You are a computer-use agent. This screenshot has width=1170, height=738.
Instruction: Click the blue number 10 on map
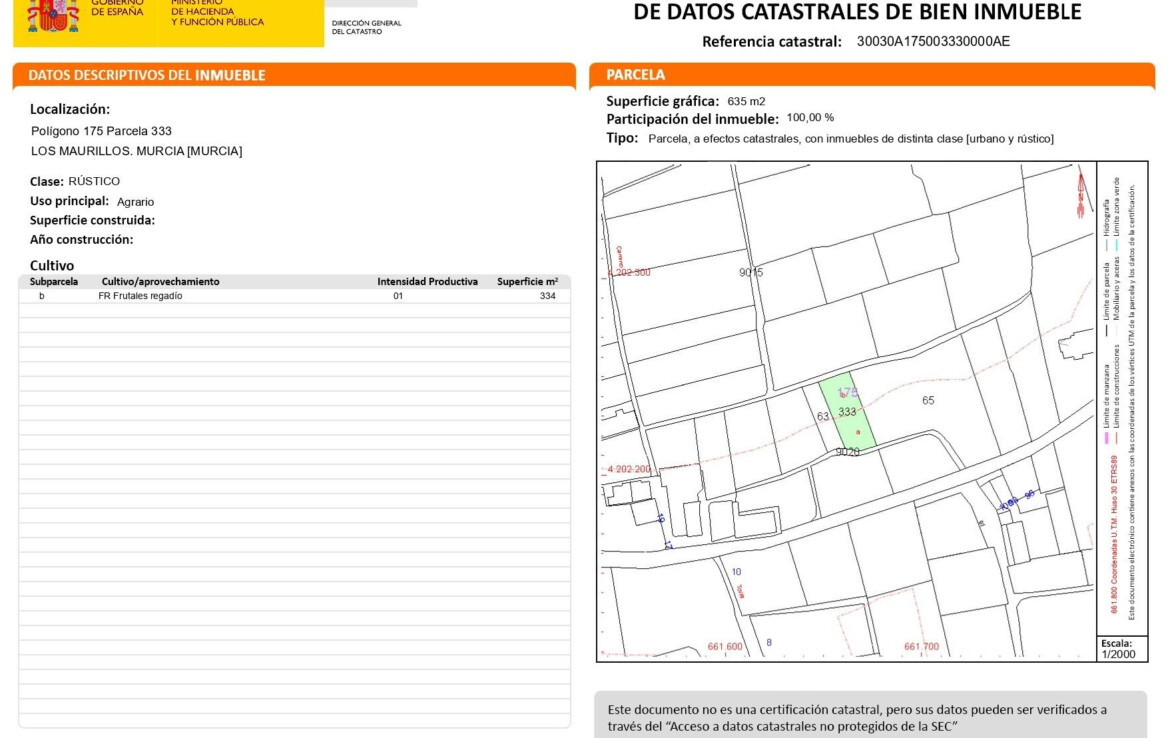tap(737, 572)
